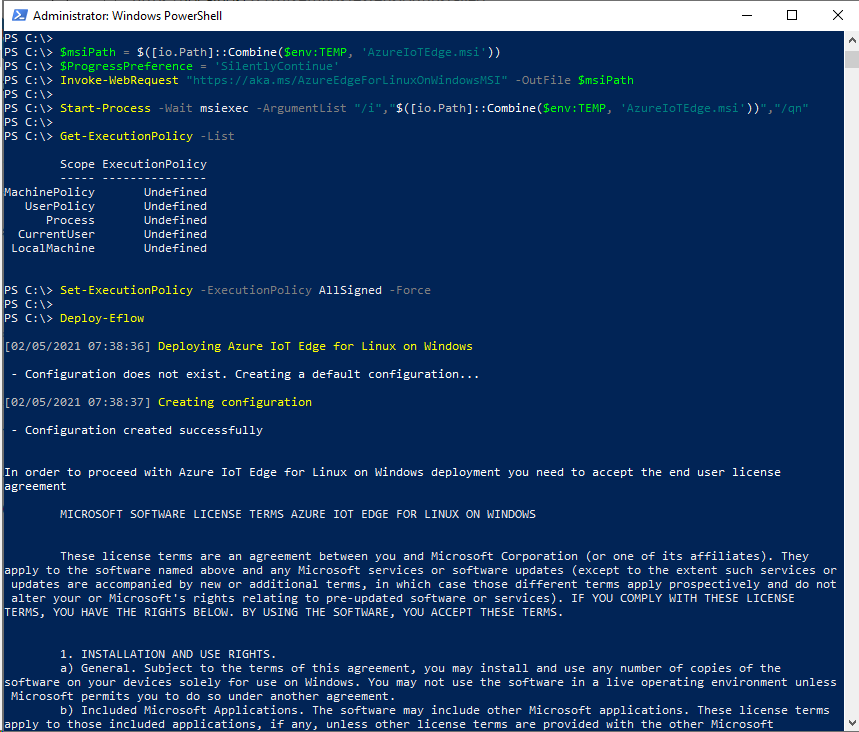Click 'Deploying Azure IoT Edge for Linux on Windows'

tap(315, 346)
